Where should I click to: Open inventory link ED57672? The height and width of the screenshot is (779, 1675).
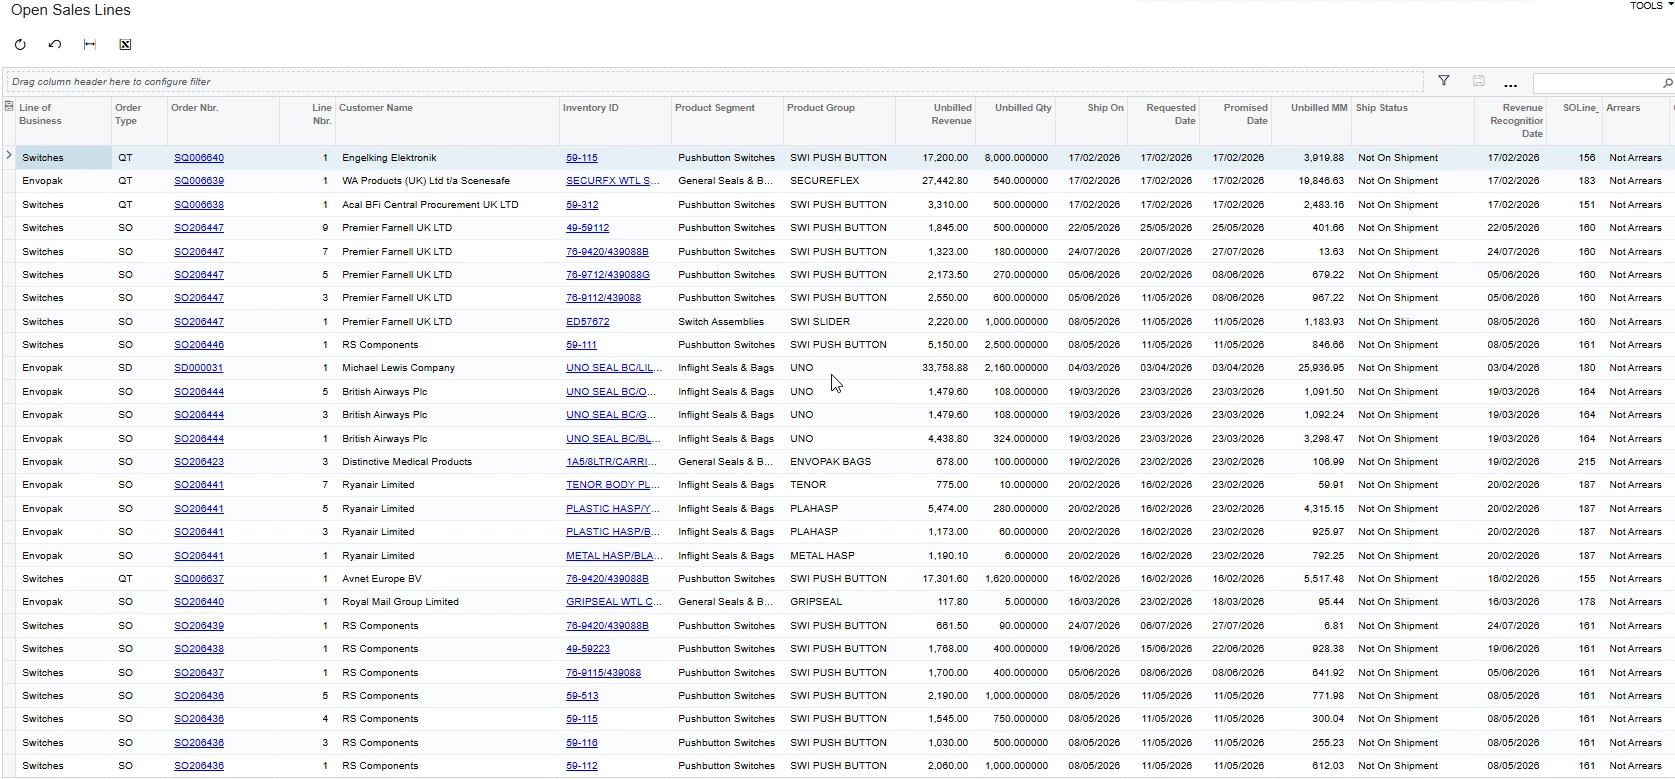coord(588,322)
